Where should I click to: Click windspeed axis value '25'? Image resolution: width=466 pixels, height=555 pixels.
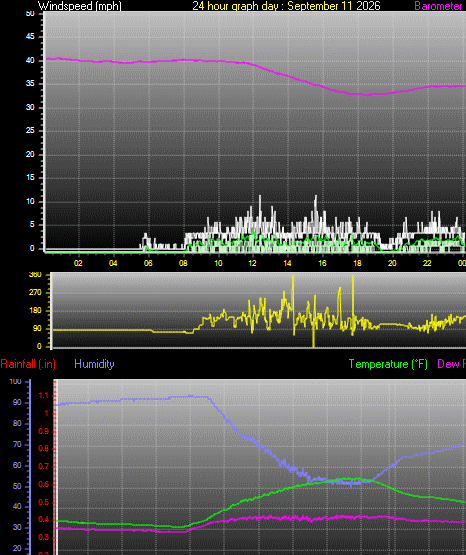30,131
